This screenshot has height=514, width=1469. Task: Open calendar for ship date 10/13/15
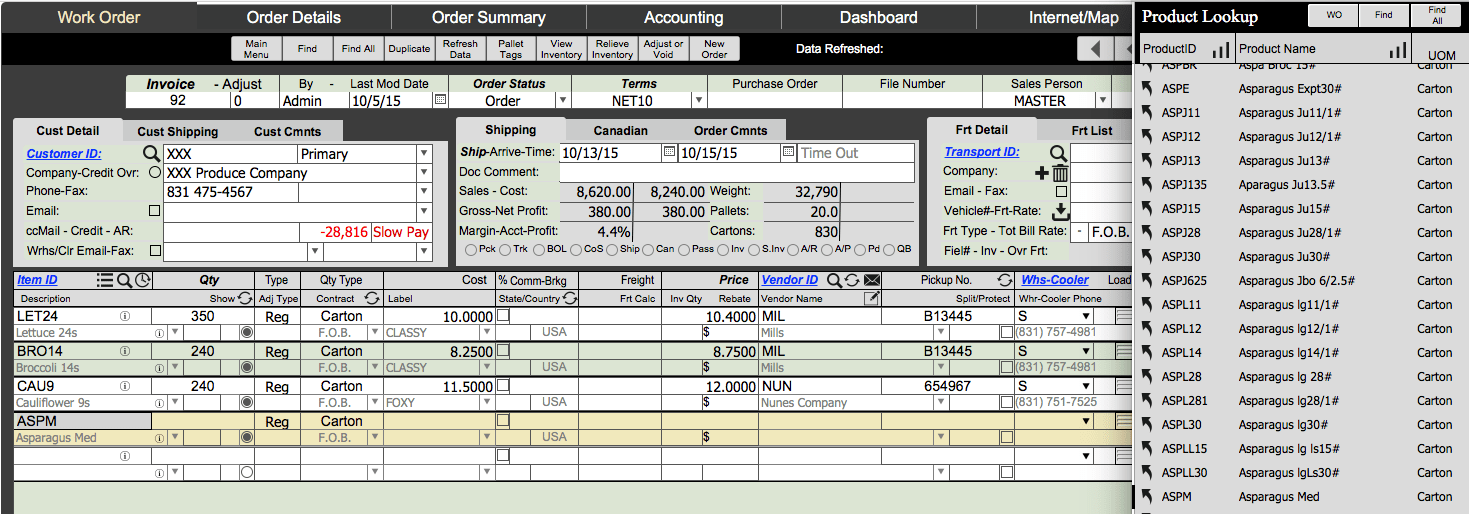[x=669, y=153]
